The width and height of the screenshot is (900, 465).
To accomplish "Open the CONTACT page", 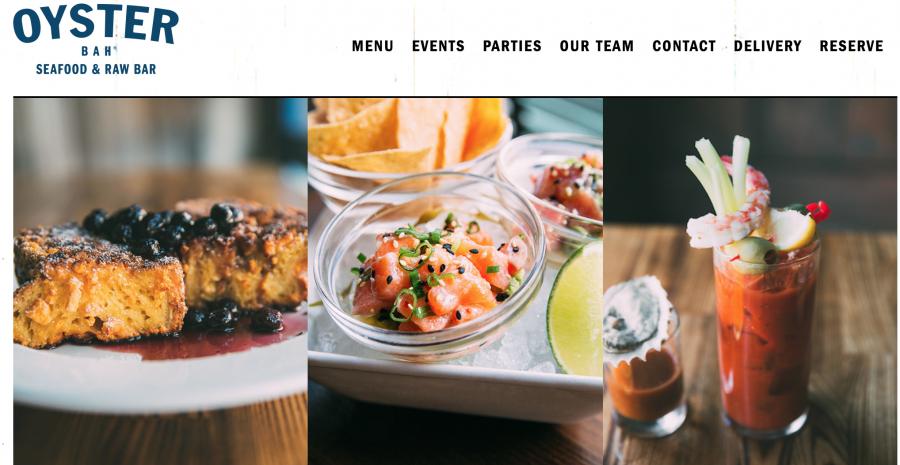I will (684, 46).
